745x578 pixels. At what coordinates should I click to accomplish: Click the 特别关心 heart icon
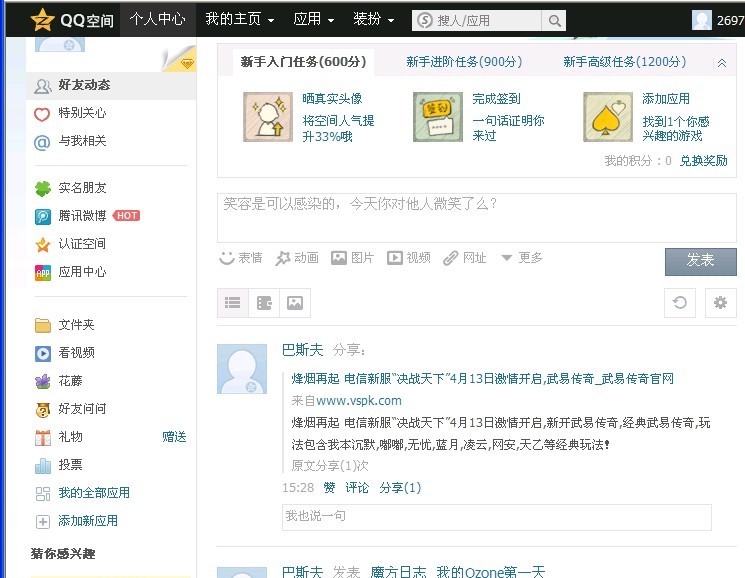pyautogui.click(x=42, y=114)
